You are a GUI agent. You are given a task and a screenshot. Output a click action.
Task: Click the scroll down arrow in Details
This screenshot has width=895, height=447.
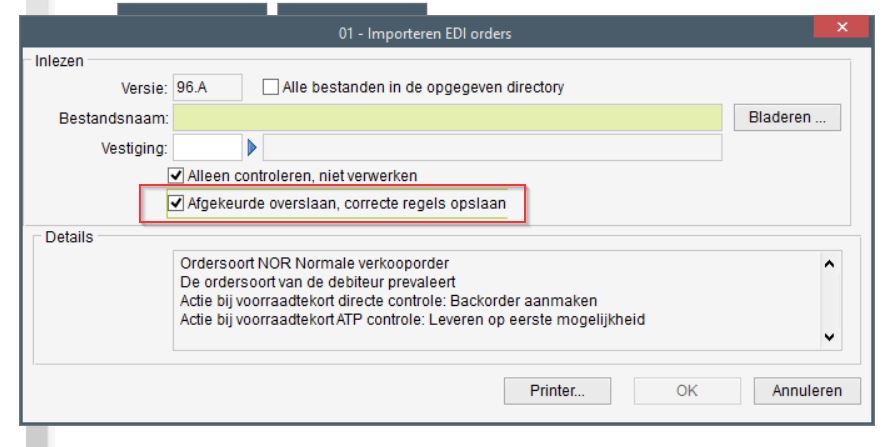pos(829,337)
